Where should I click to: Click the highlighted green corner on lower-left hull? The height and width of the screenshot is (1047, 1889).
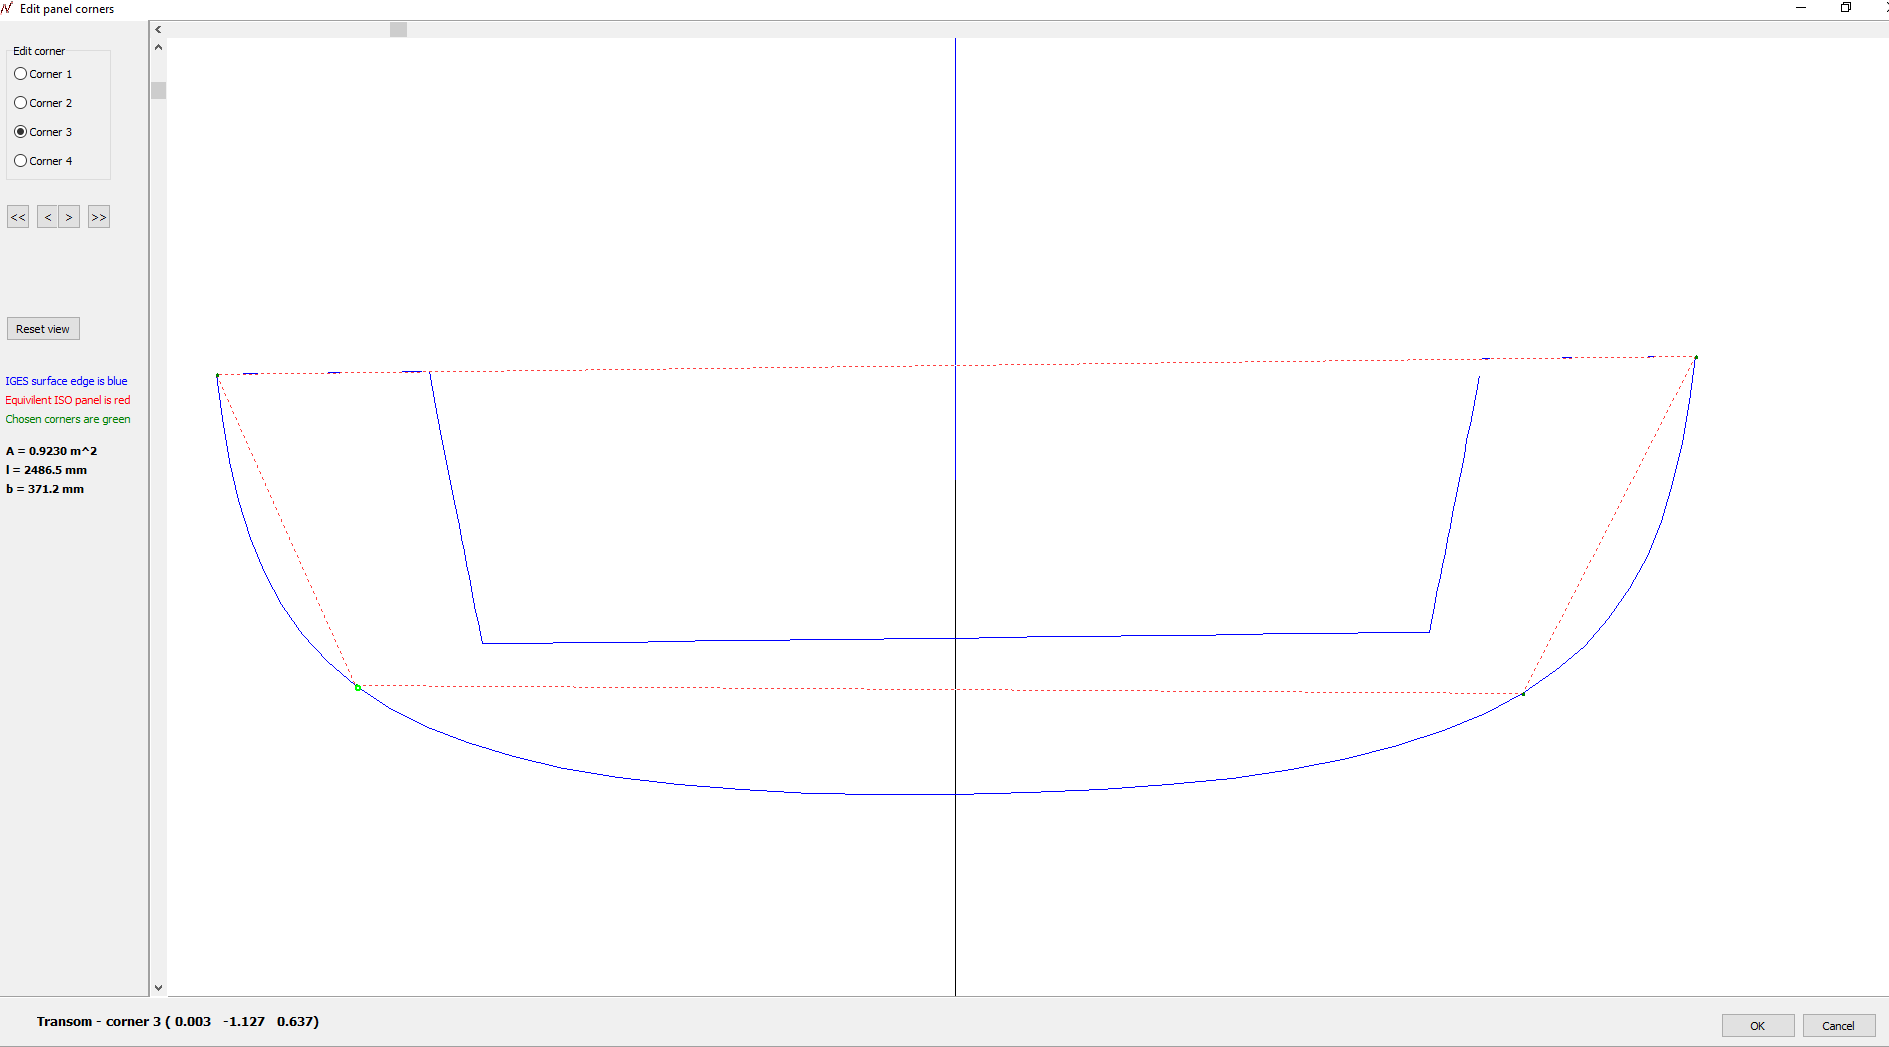pyautogui.click(x=357, y=687)
